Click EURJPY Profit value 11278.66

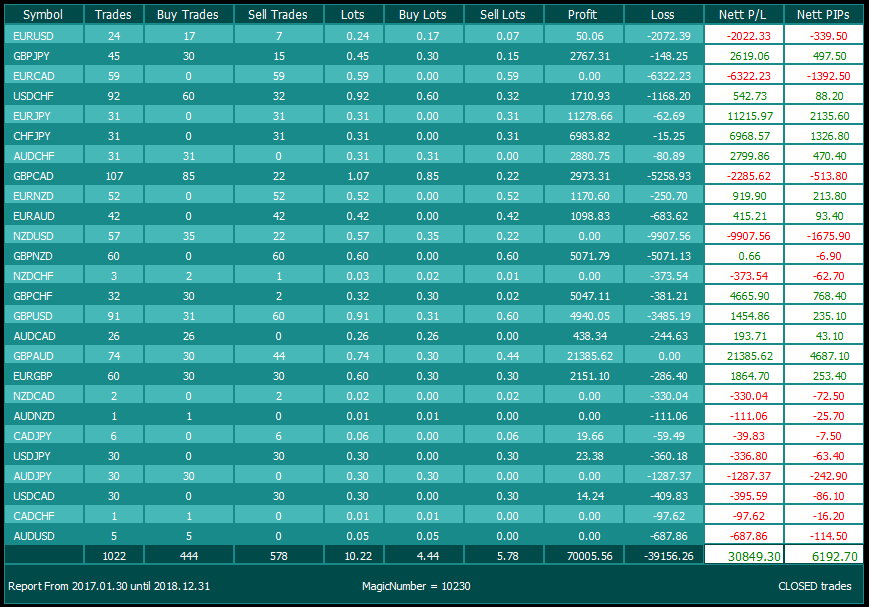pos(589,116)
